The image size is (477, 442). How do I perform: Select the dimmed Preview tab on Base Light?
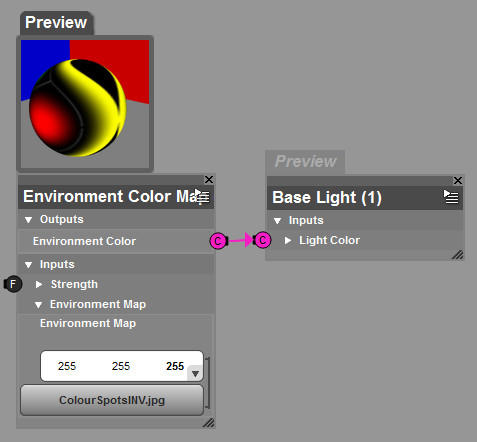coord(305,162)
